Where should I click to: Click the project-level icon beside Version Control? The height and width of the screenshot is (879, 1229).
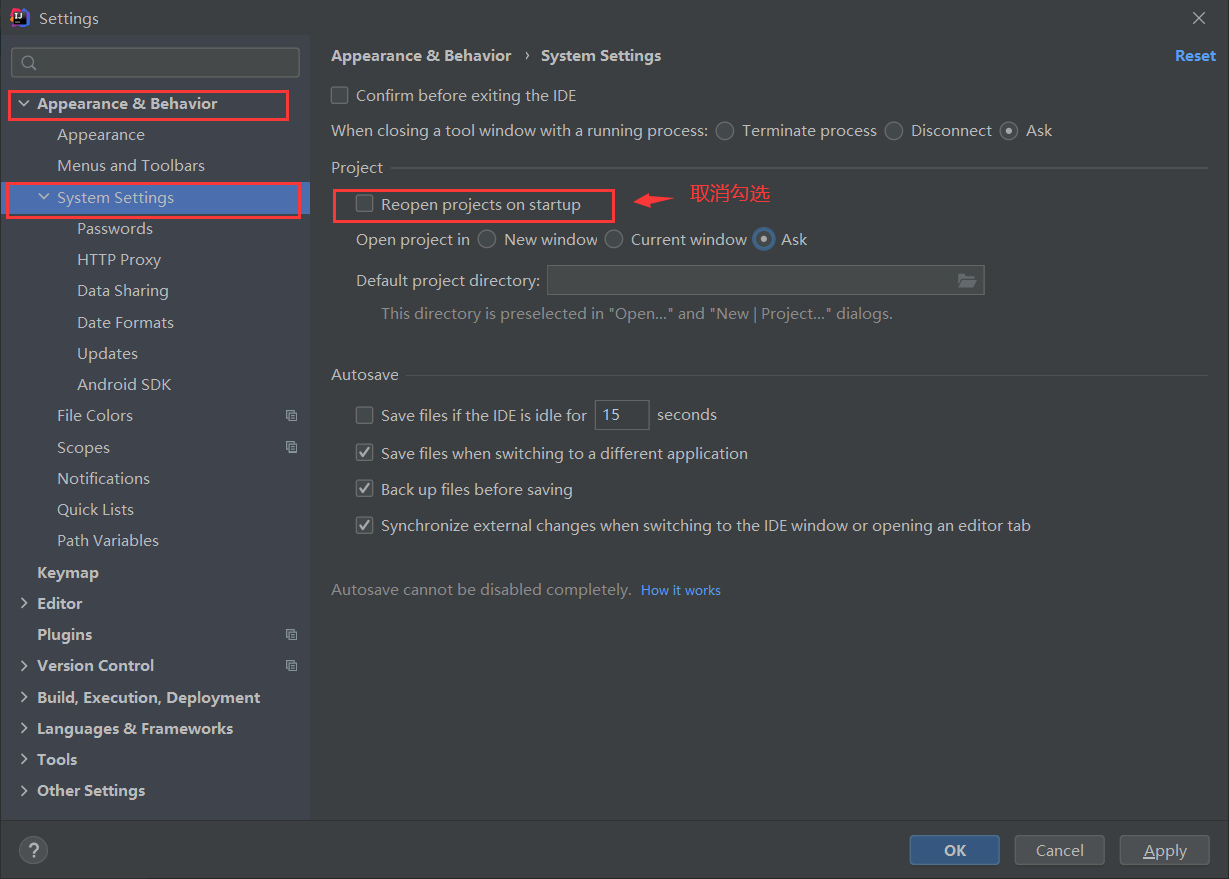(x=291, y=665)
